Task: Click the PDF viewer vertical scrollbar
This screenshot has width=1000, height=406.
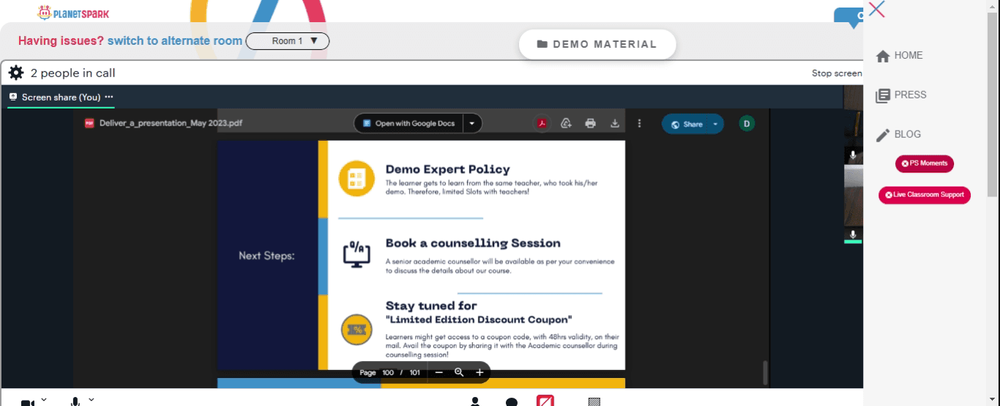Action: click(765, 372)
